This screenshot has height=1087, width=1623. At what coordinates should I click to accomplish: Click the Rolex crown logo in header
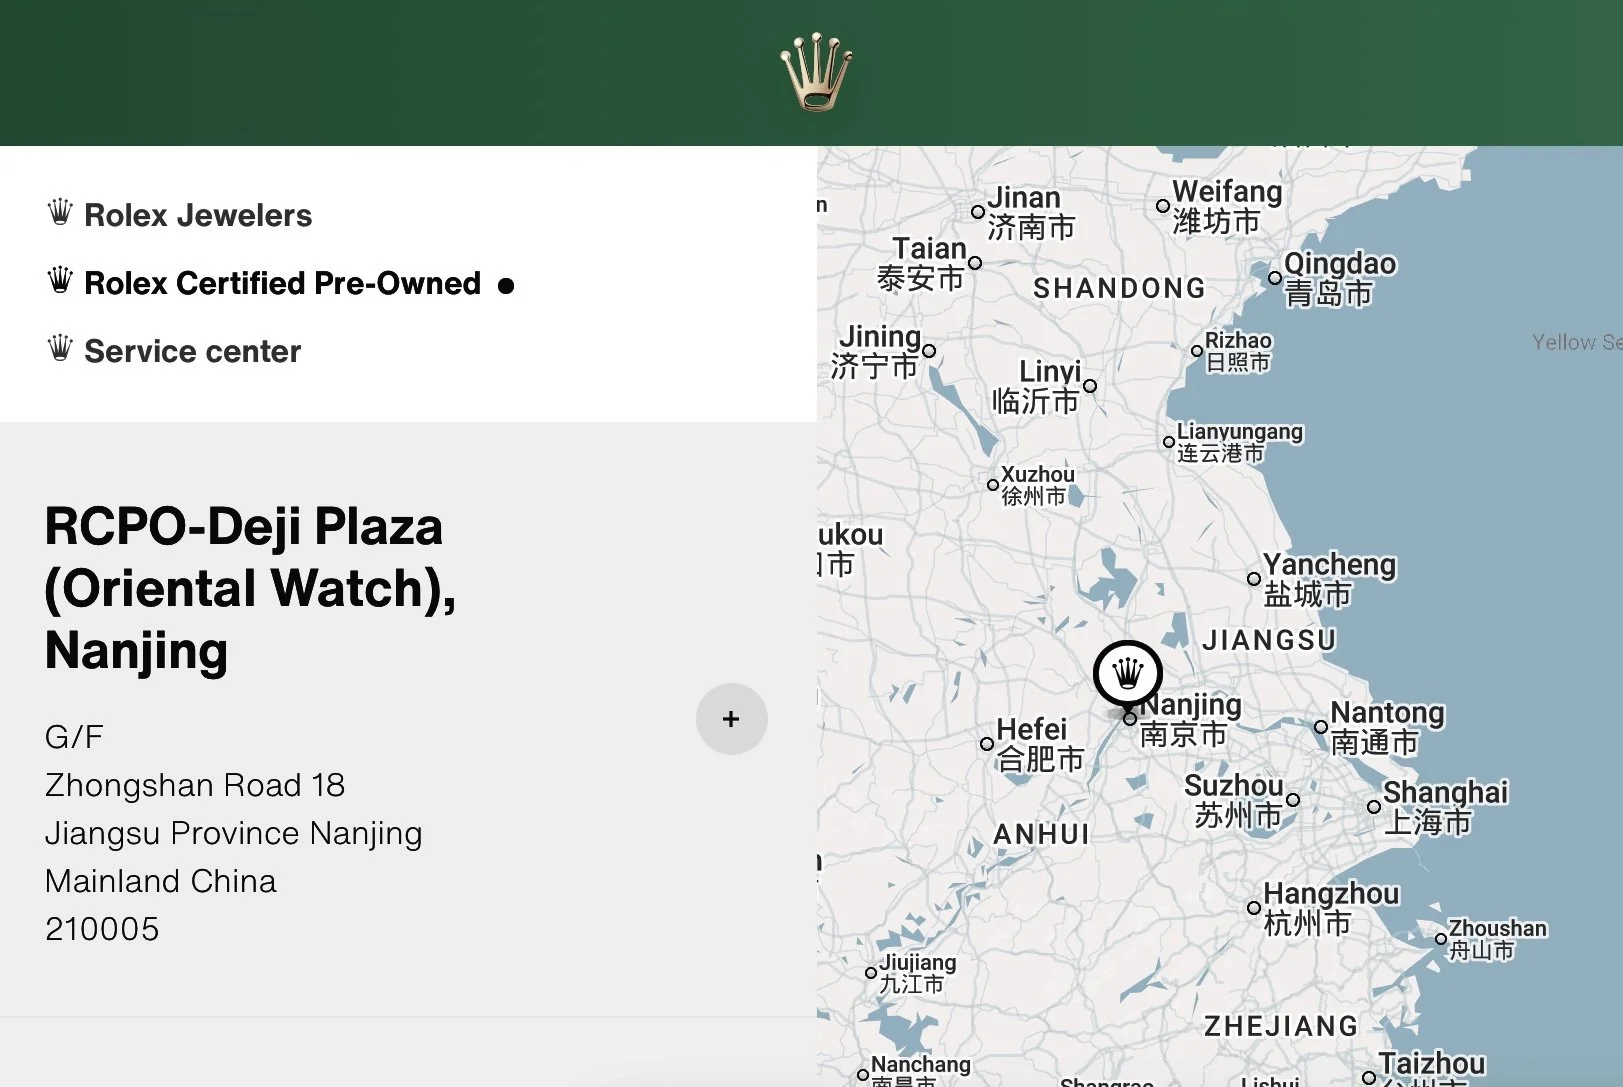[x=816, y=71]
